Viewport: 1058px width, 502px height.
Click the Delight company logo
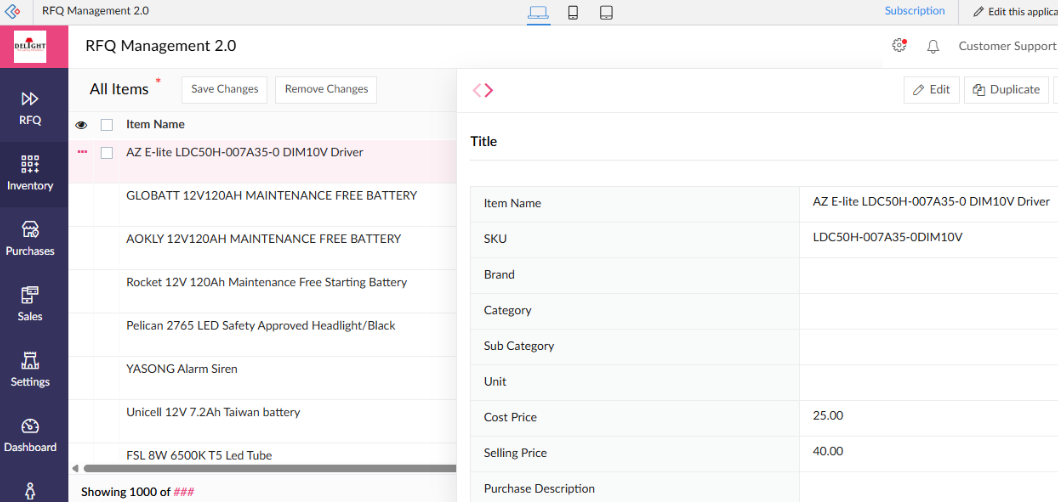click(30, 47)
